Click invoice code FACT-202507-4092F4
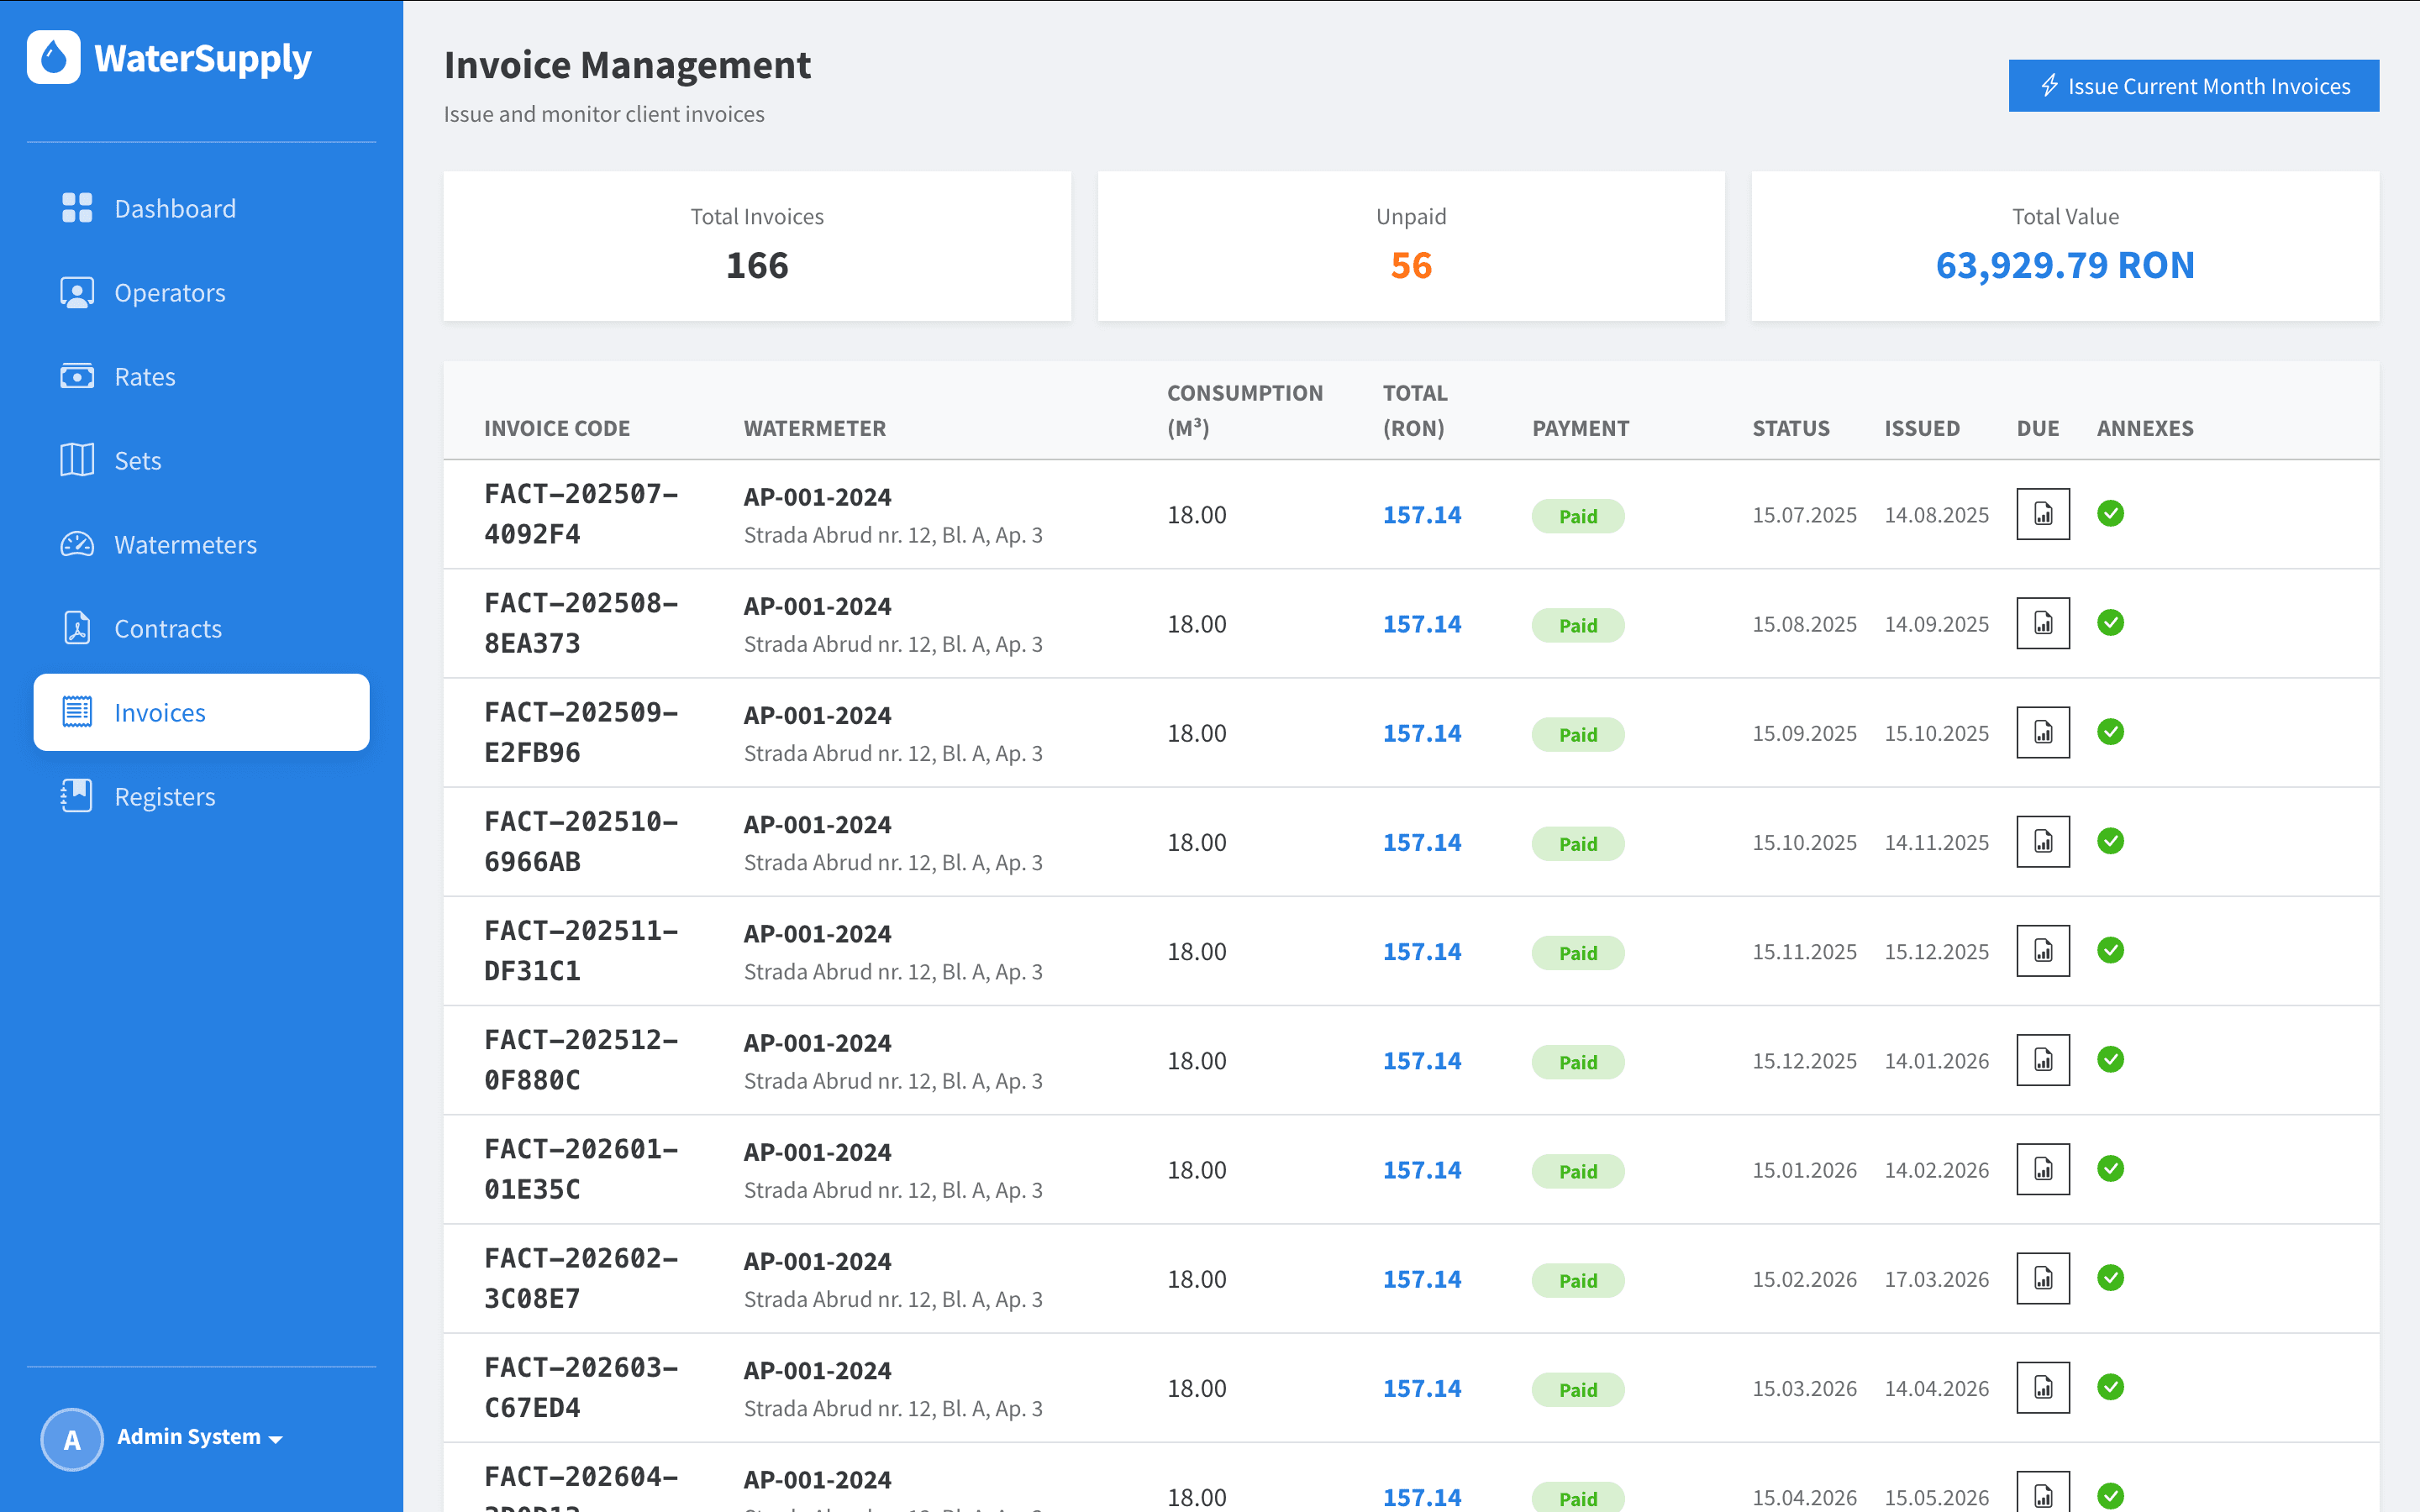2420x1512 pixels. (581, 514)
